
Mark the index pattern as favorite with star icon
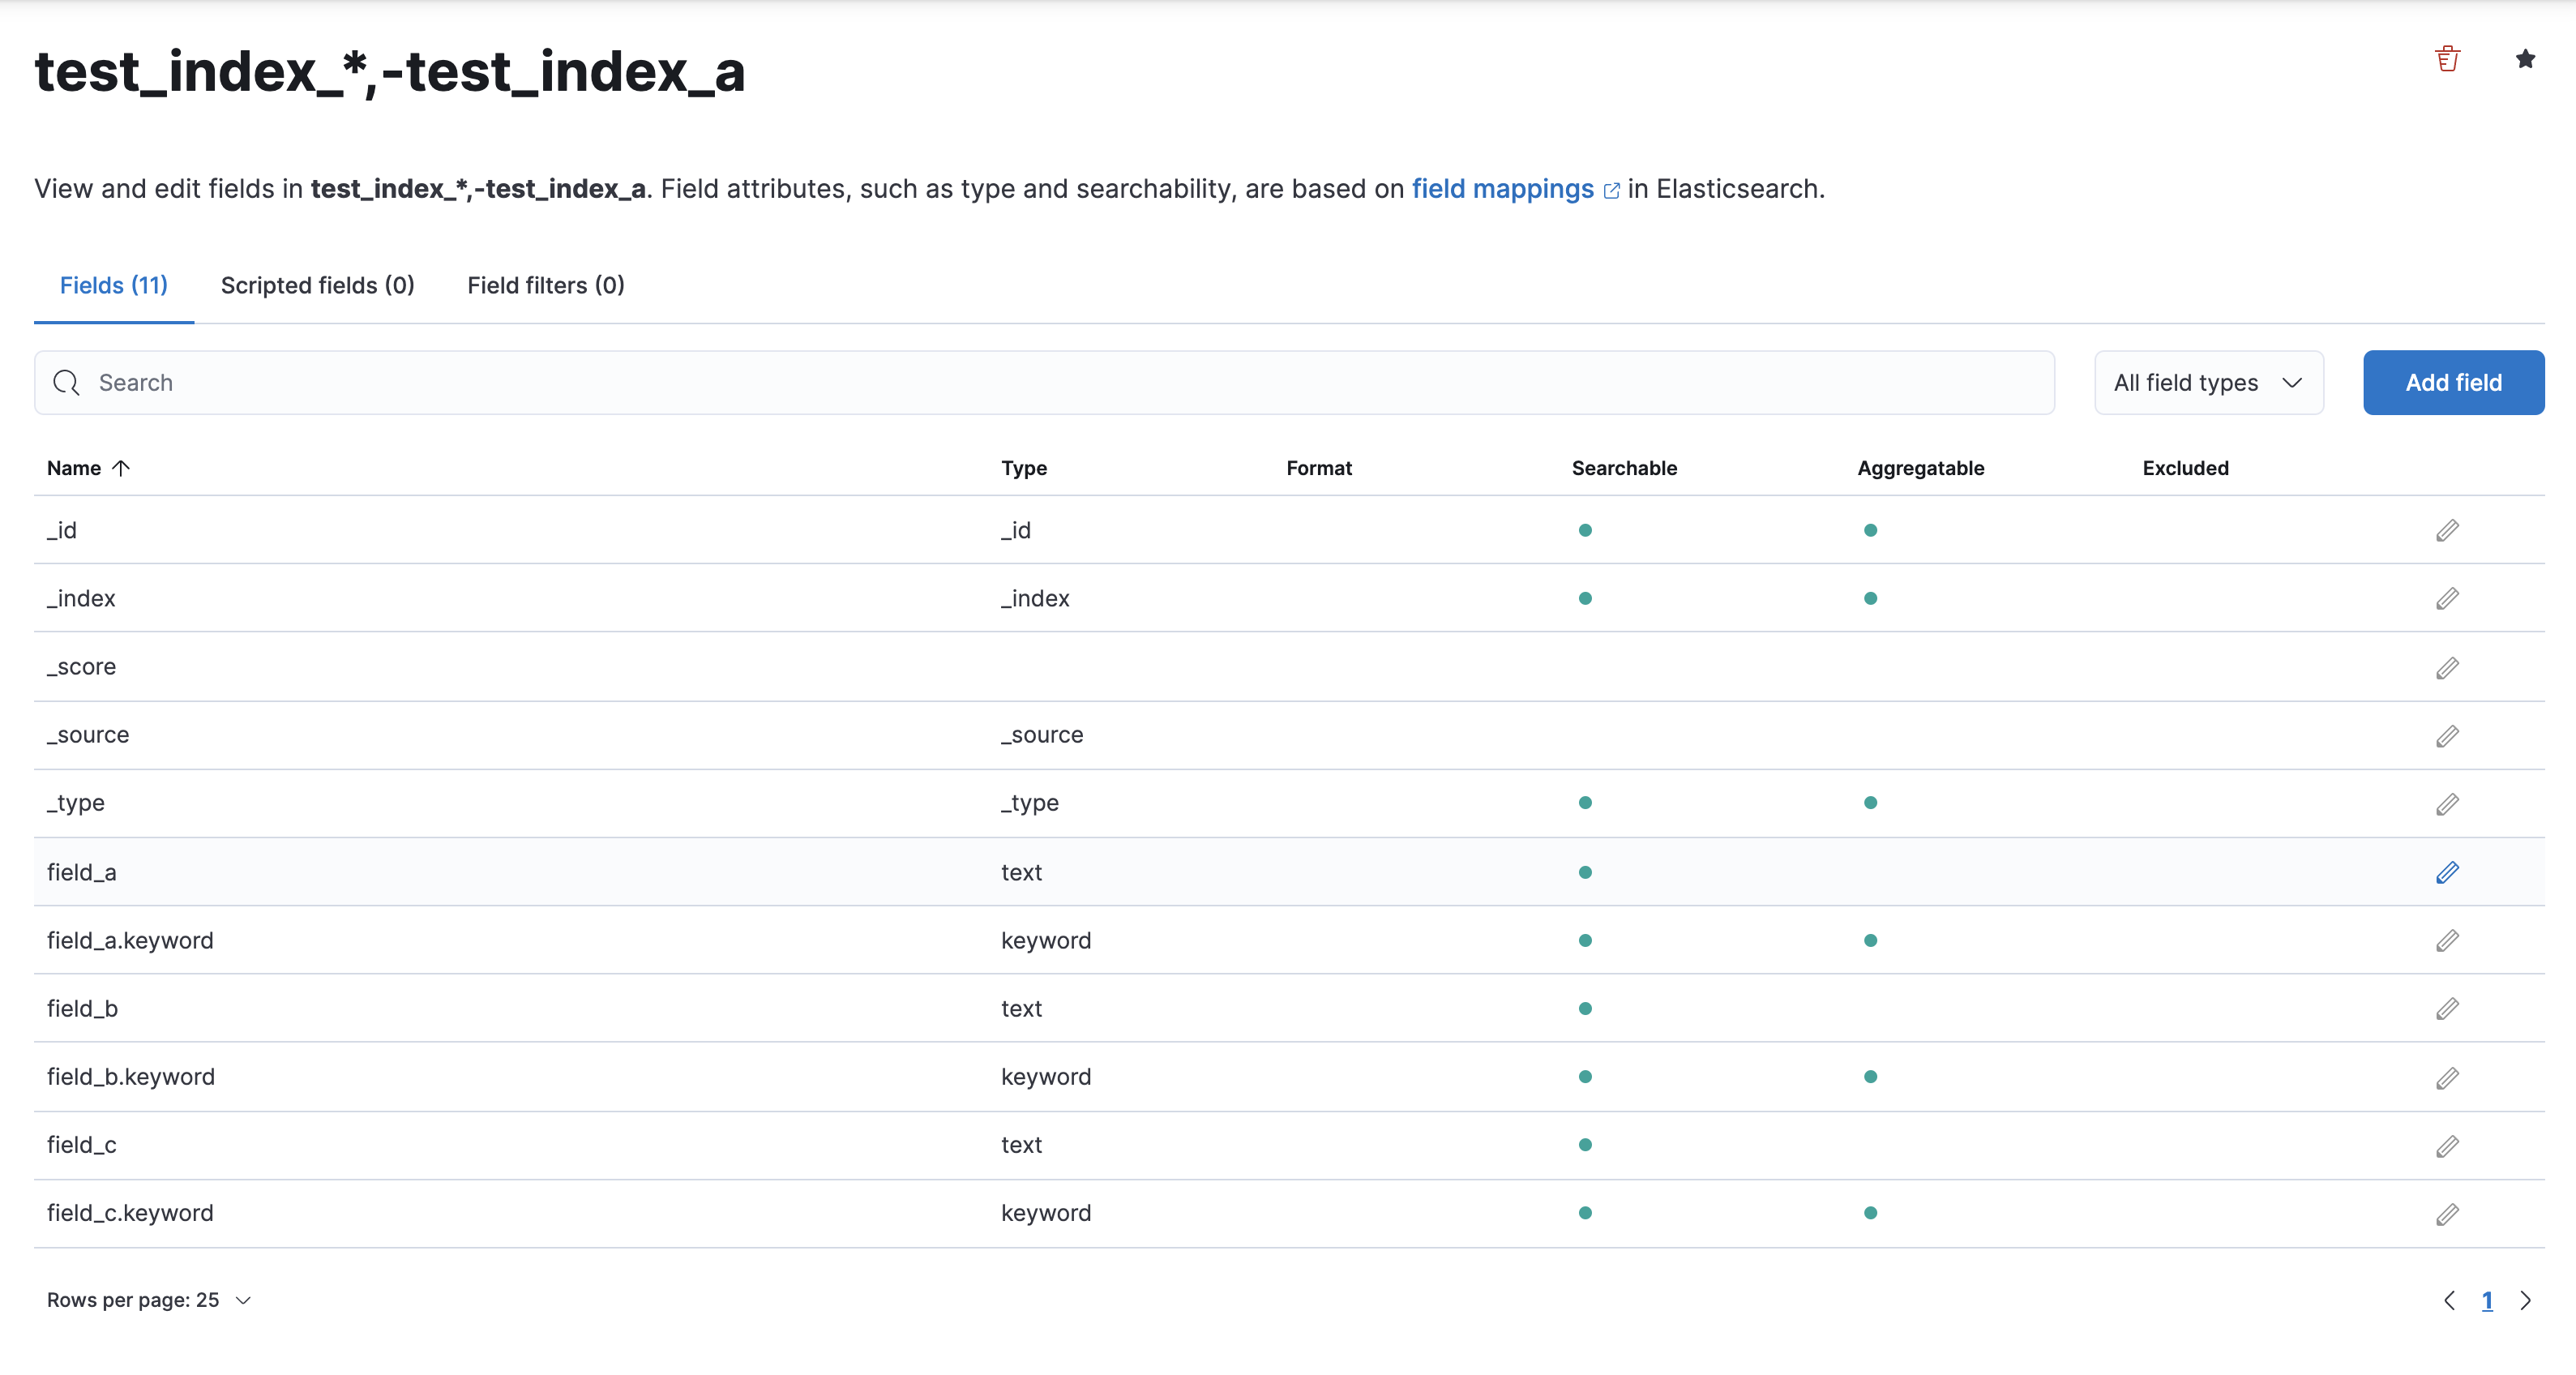[2525, 59]
